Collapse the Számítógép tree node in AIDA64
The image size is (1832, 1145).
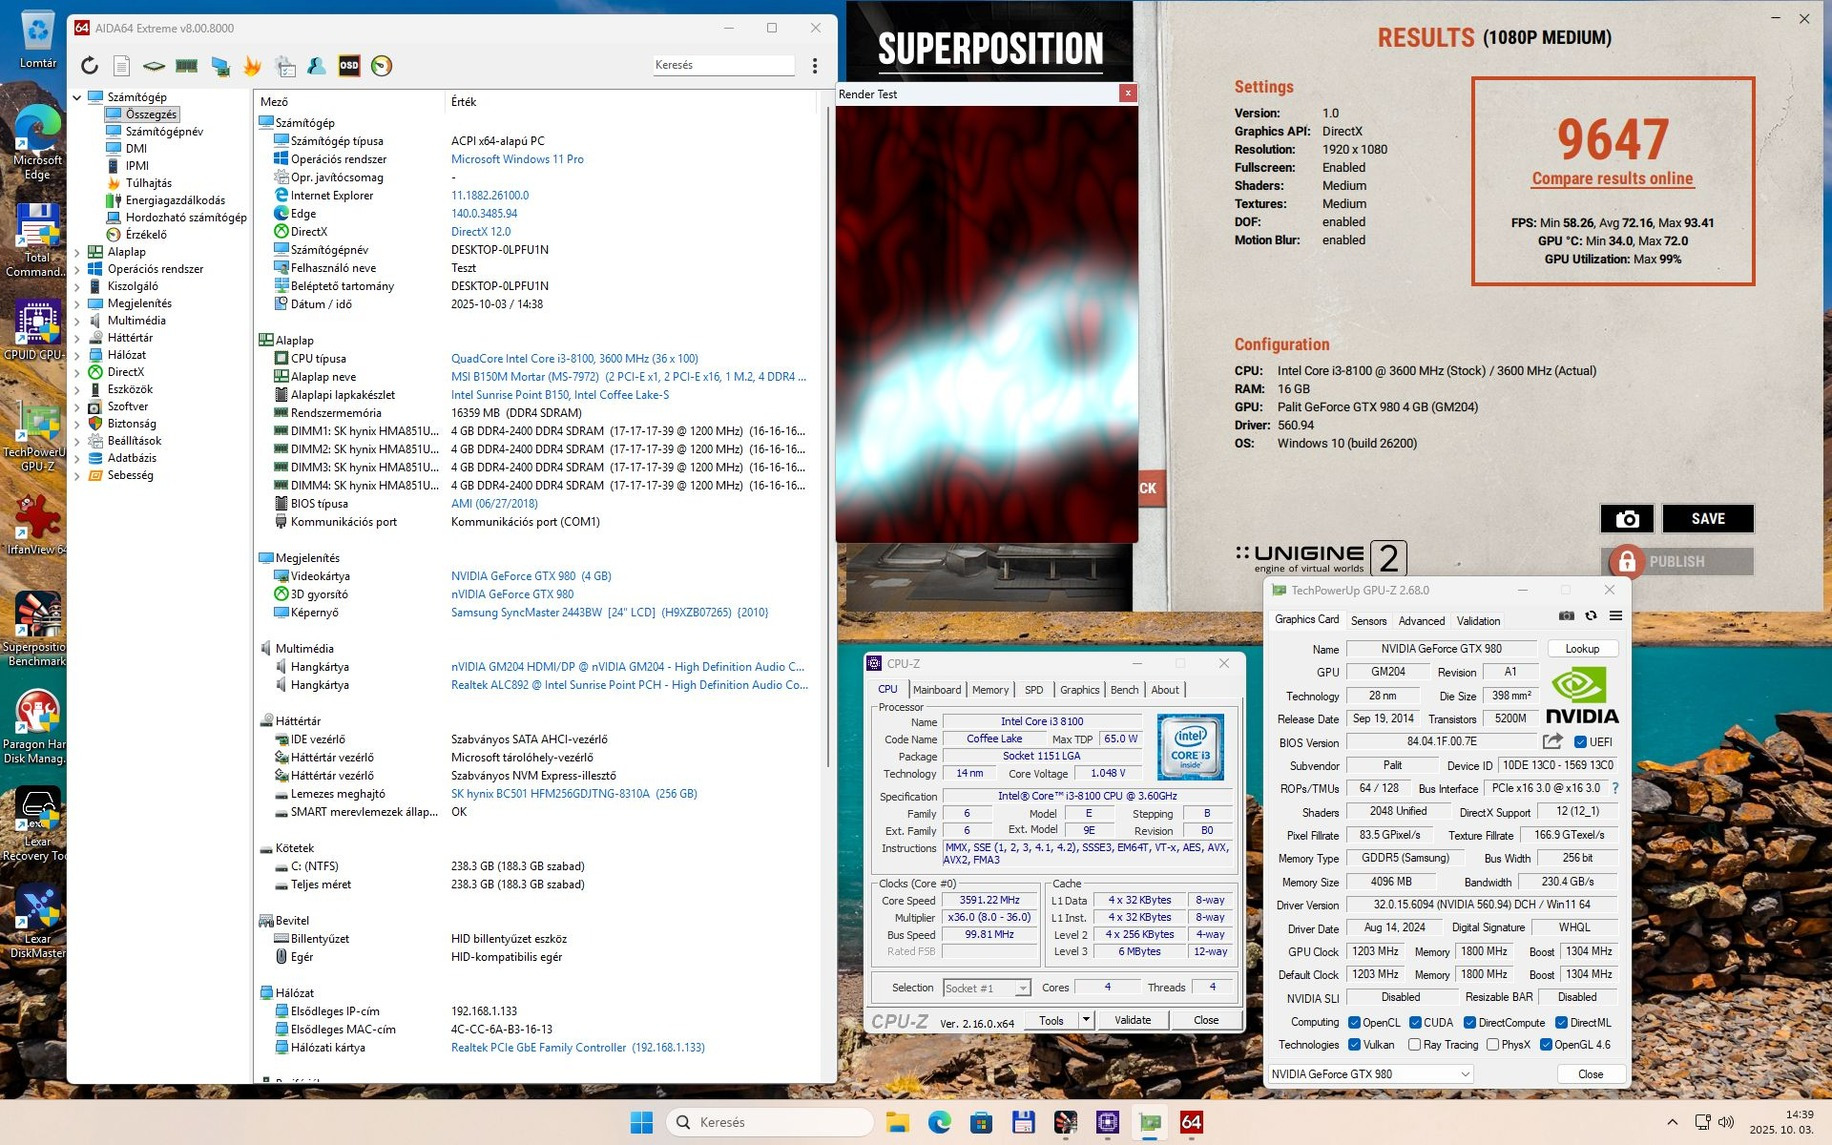tap(77, 97)
